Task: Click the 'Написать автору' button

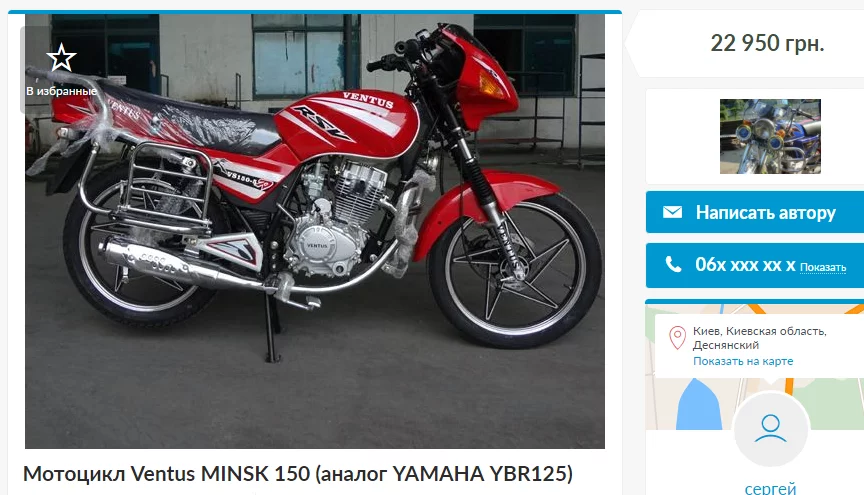Action: coord(755,212)
